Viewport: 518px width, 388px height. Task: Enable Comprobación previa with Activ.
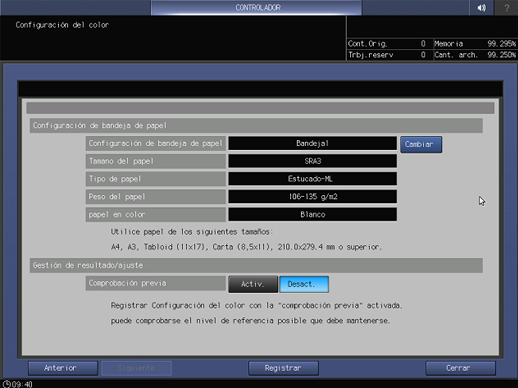(253, 284)
